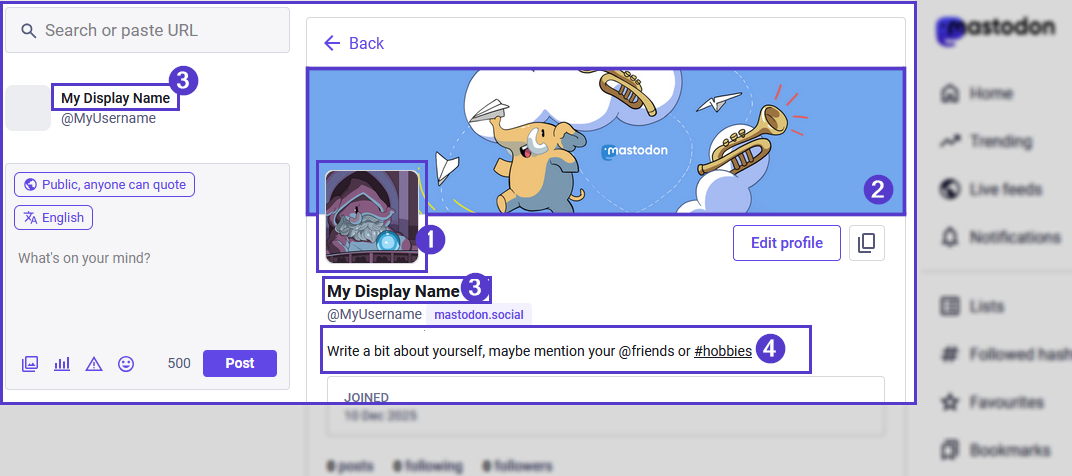Screen dimensions: 1072x476
Task: Add a content warning triangle icon
Action: (94, 364)
